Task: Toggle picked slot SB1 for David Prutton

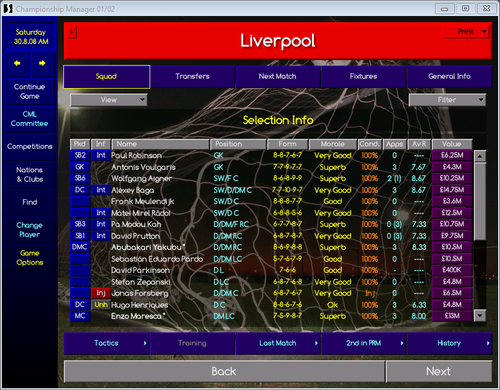Action: coord(80,236)
